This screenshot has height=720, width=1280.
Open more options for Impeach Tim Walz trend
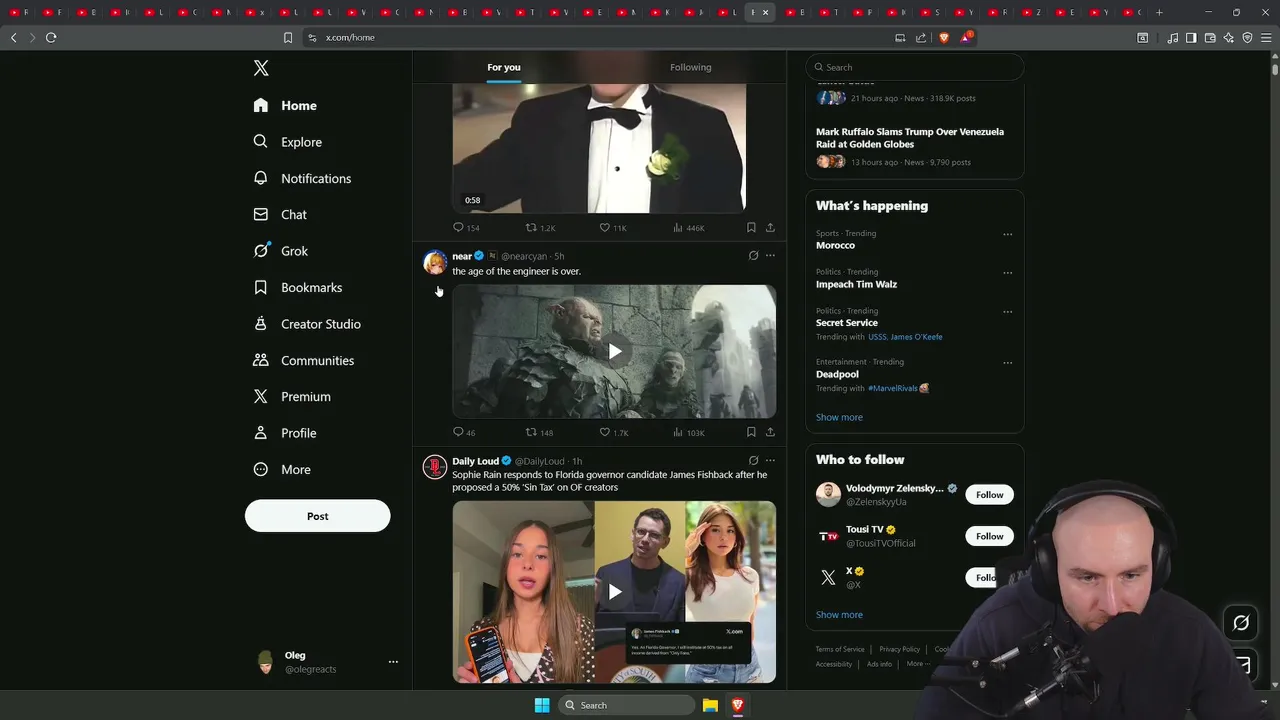[x=1007, y=272]
